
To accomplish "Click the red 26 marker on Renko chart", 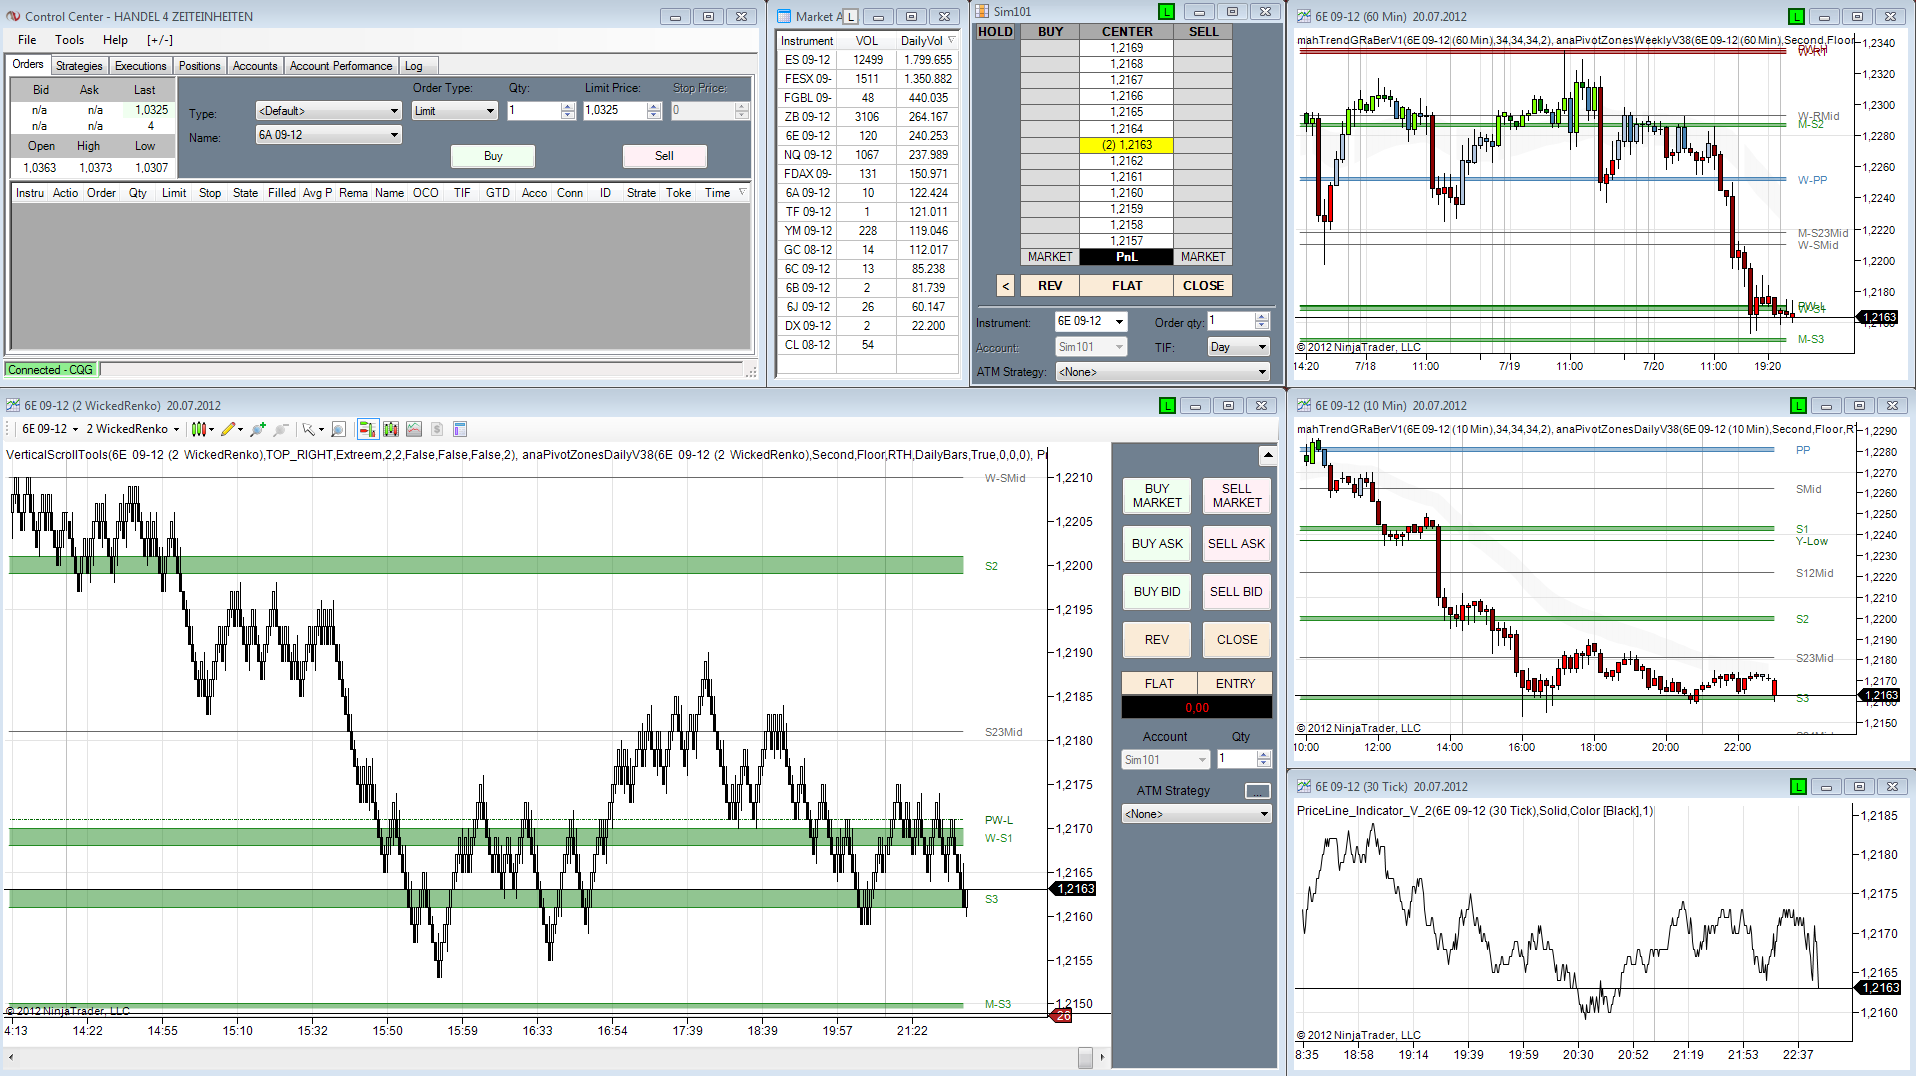I will (x=1061, y=1016).
